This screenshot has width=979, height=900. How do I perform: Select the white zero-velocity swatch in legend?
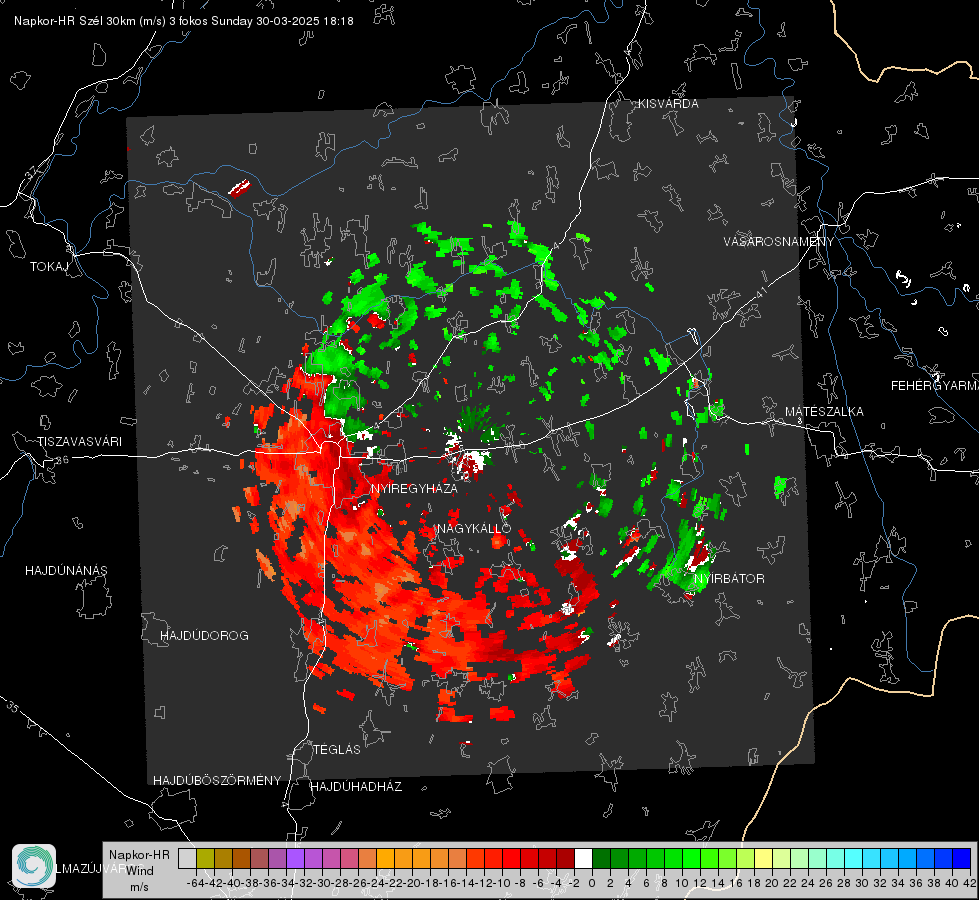coord(583,858)
